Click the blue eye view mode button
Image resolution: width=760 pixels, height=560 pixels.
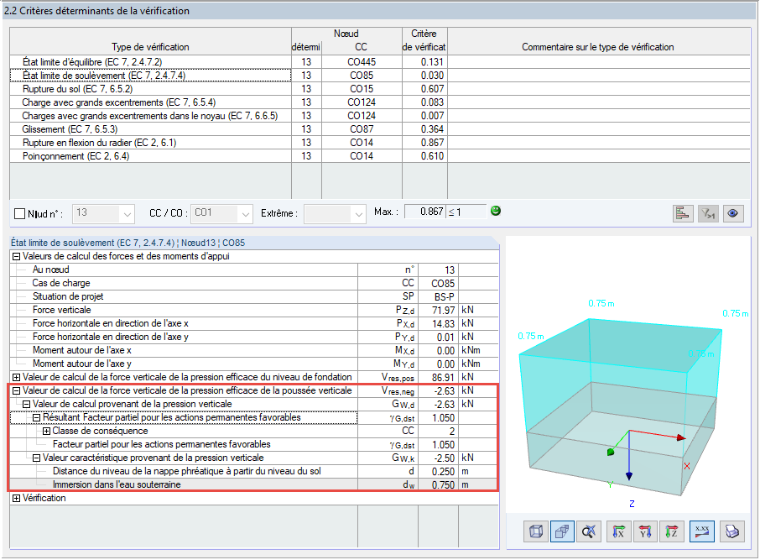pos(733,213)
